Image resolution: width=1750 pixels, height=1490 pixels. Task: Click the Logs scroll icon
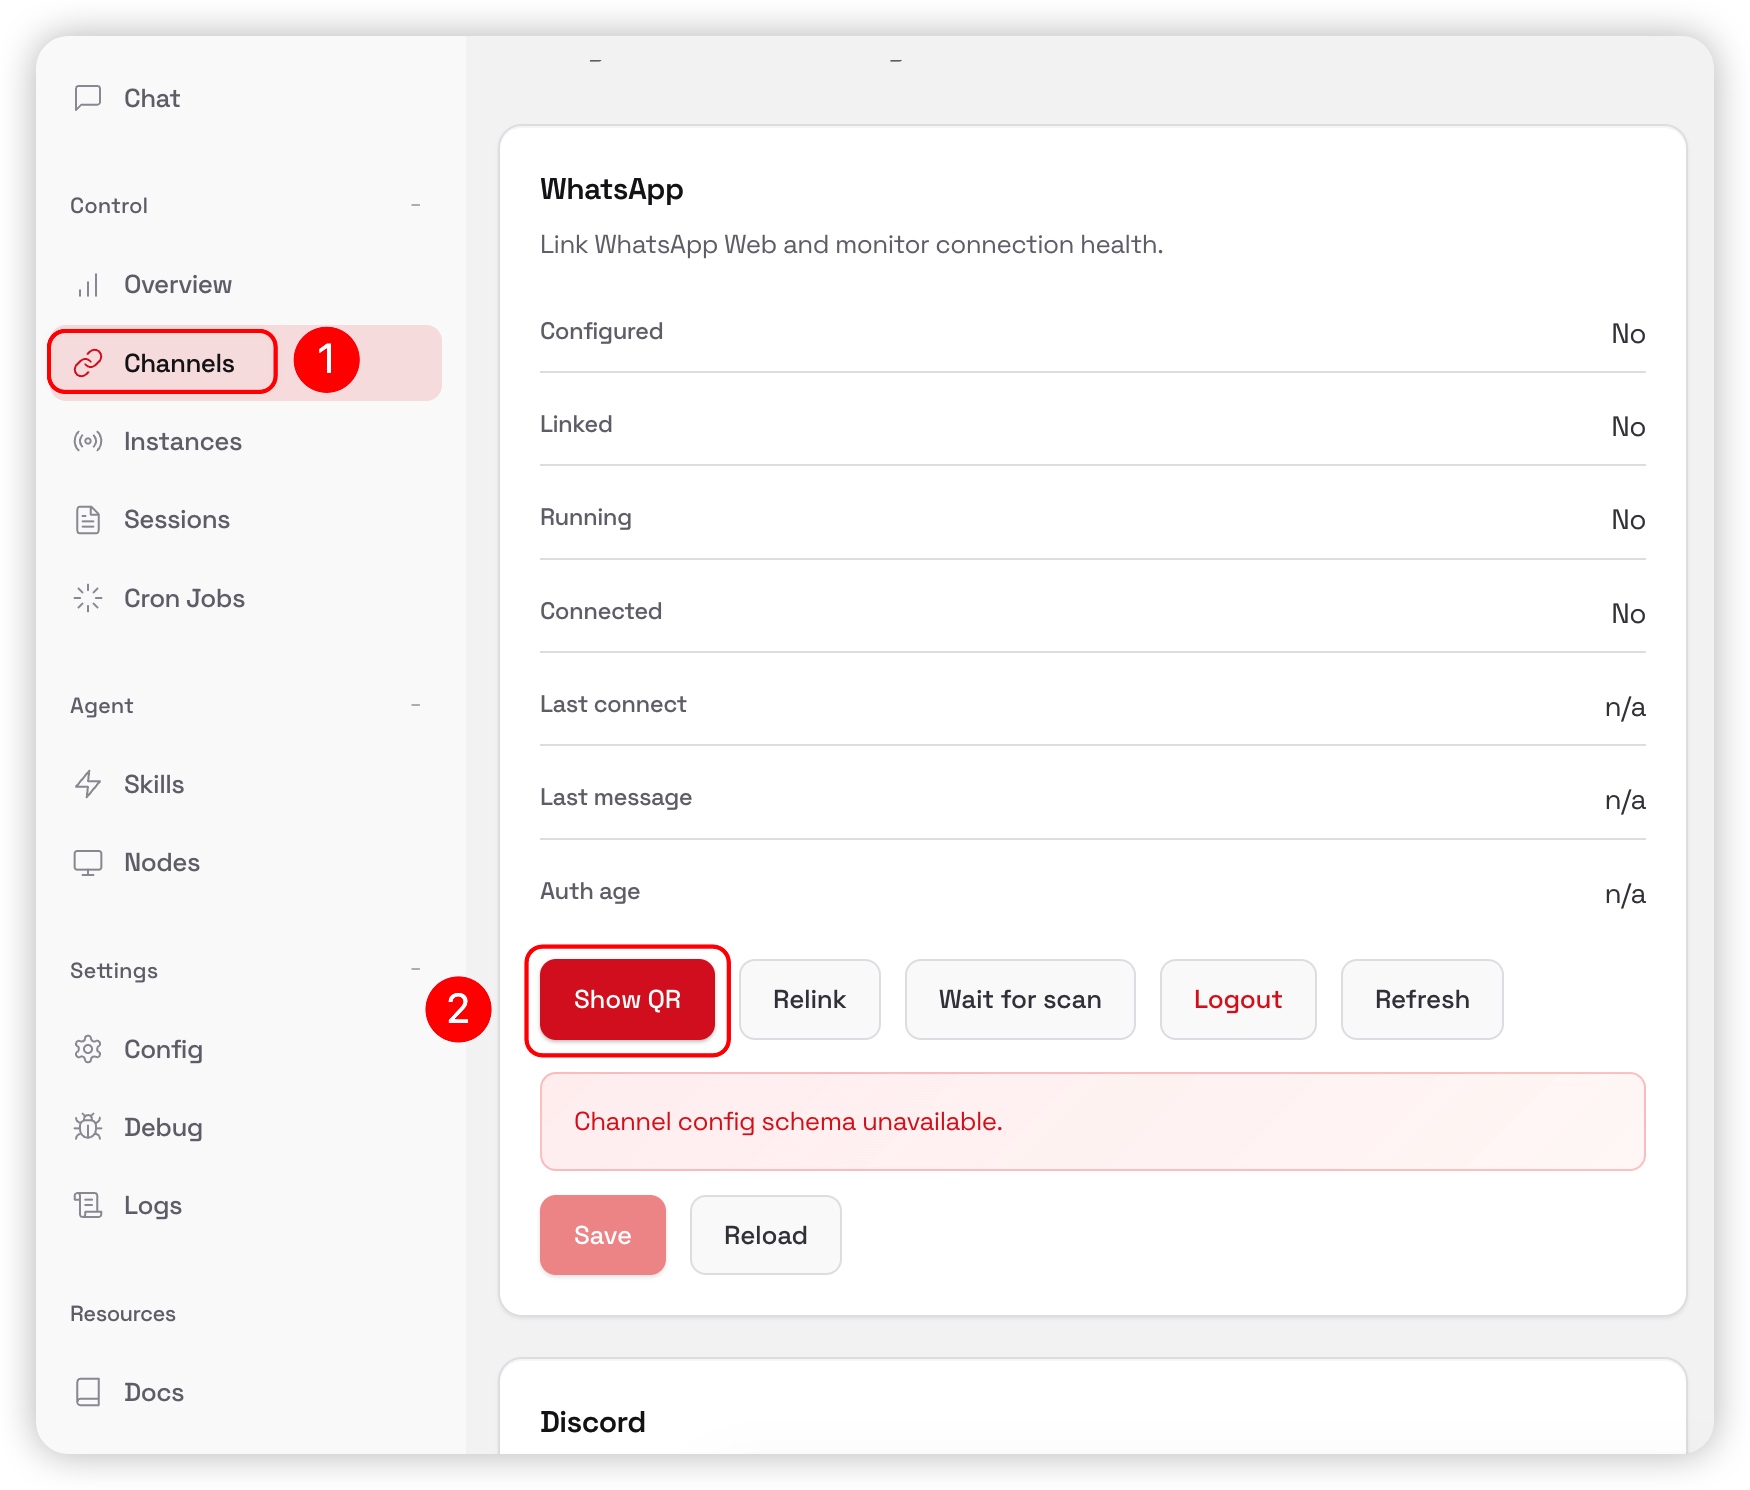tap(88, 1205)
